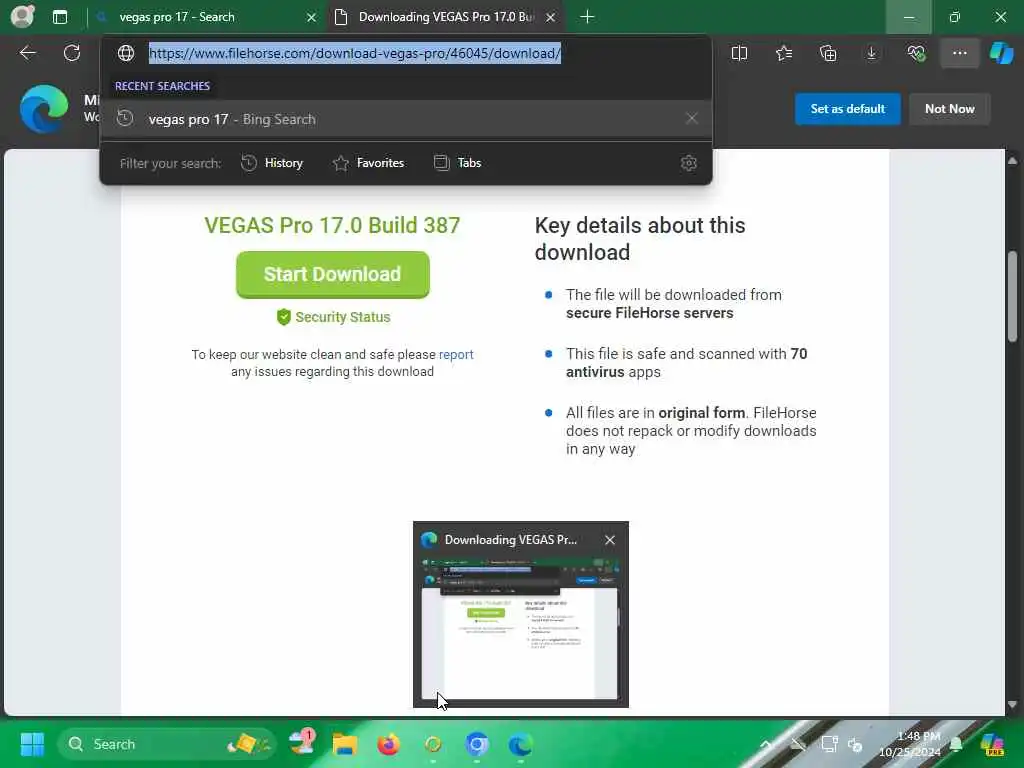
Task: Open the Favorites star toolbar icon
Action: pyautogui.click(x=784, y=53)
